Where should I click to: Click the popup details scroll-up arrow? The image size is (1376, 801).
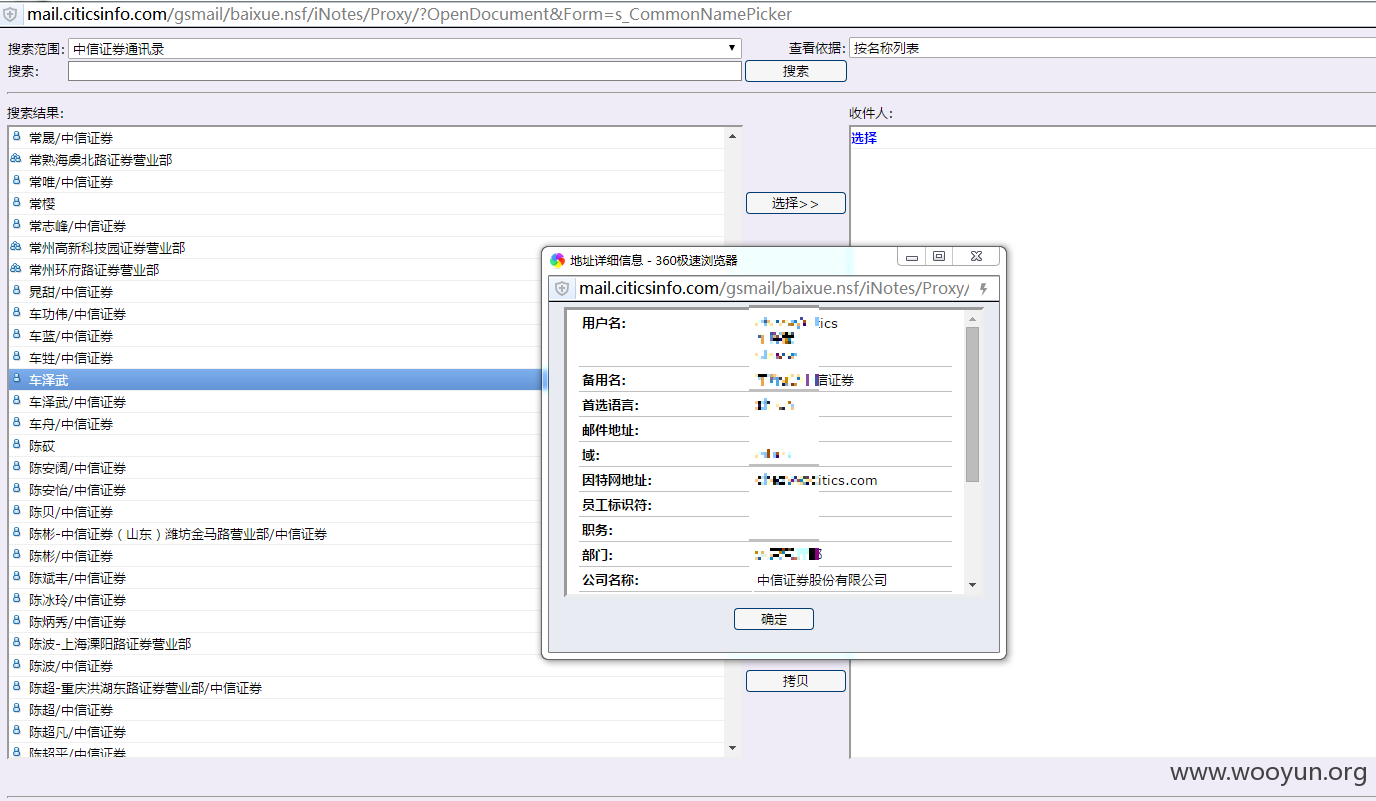coord(972,318)
